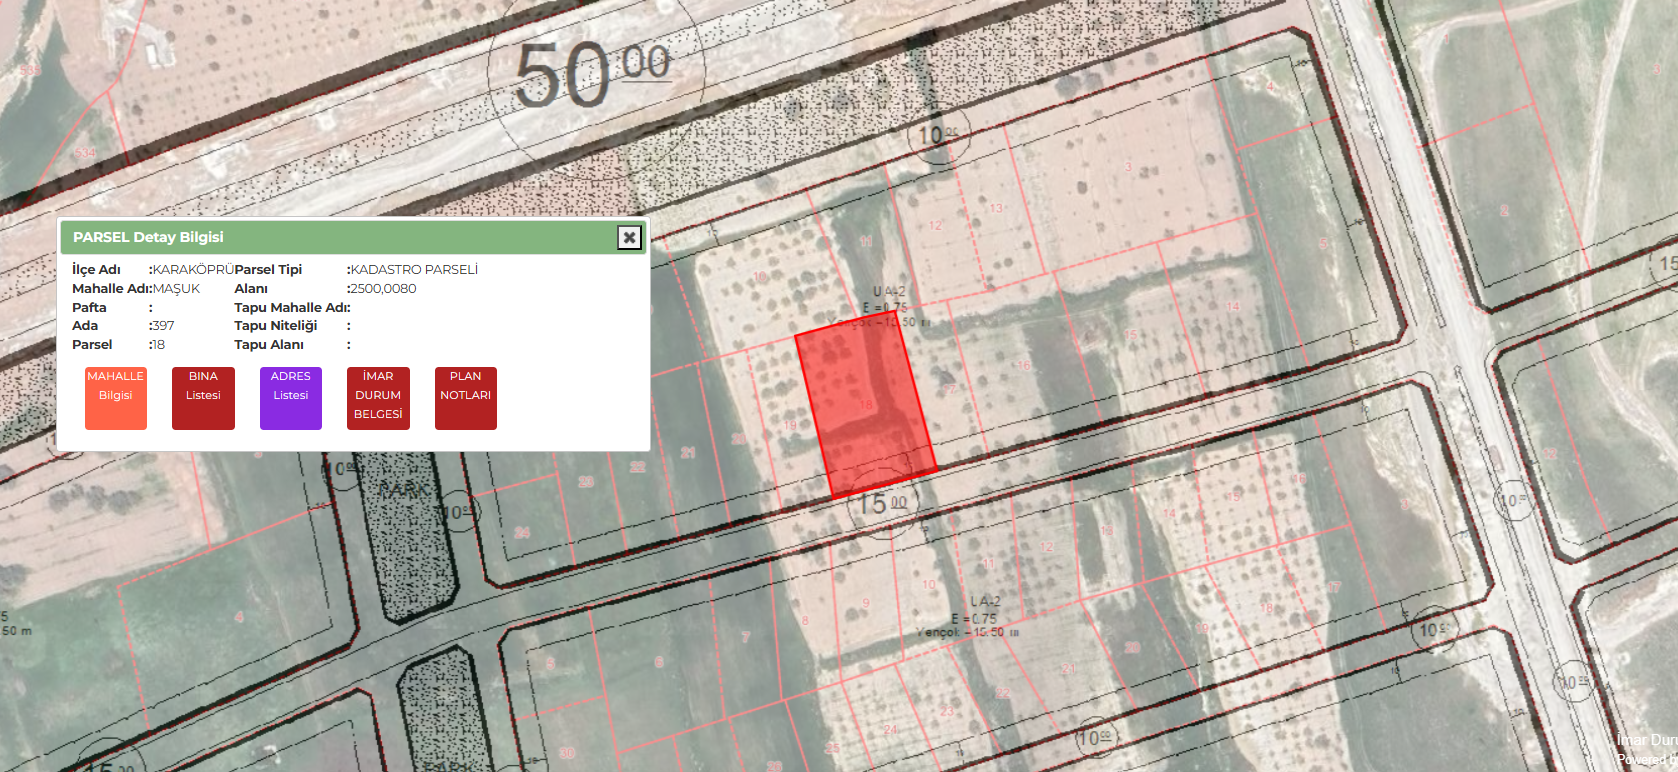1678x772 pixels.
Task: Click the Powered by attribution link
Action: 1646,759
